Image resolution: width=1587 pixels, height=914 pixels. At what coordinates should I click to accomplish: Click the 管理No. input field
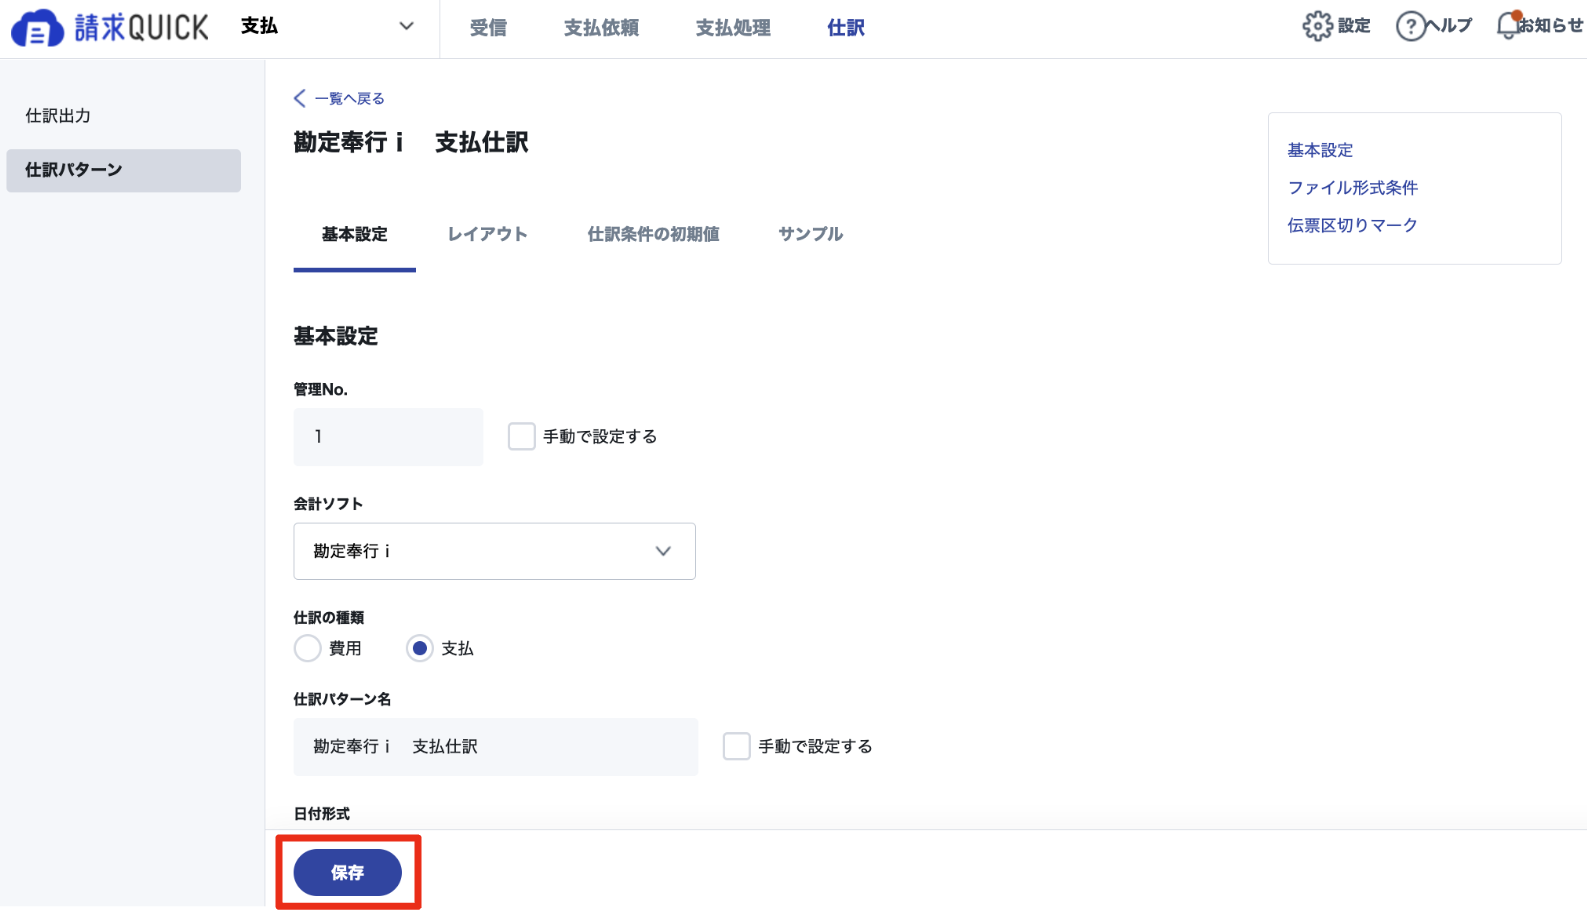coord(388,436)
